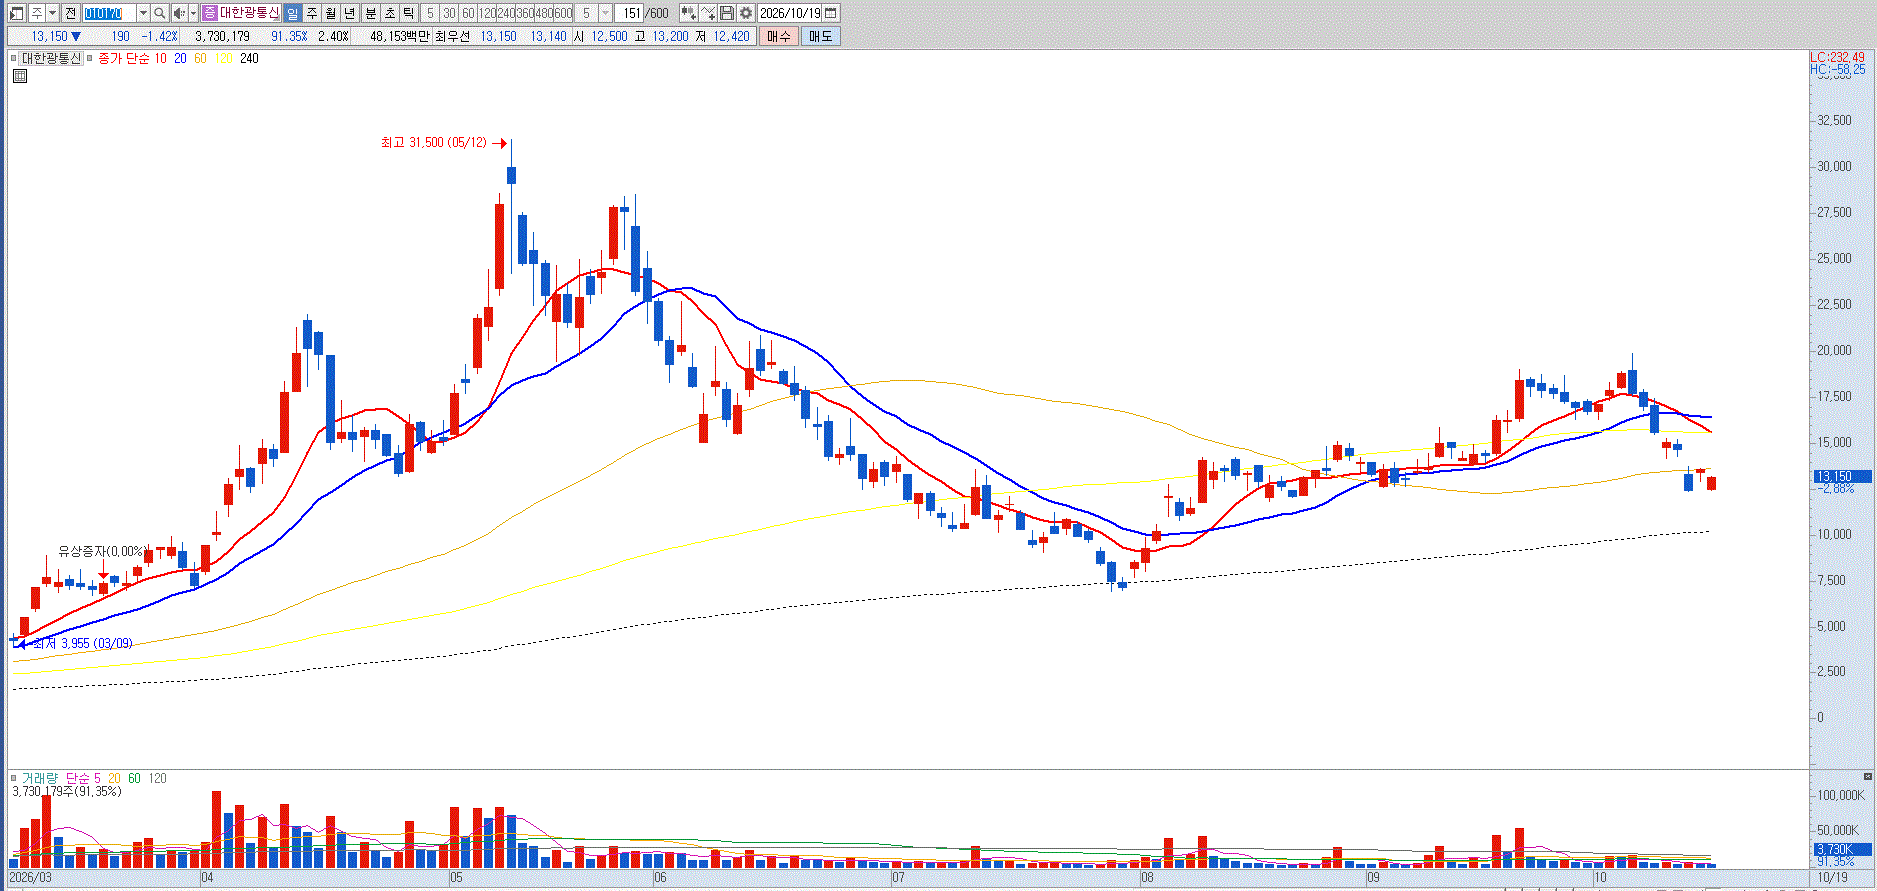Switch chart to 틱 tick period
1877x891 pixels.
(408, 13)
